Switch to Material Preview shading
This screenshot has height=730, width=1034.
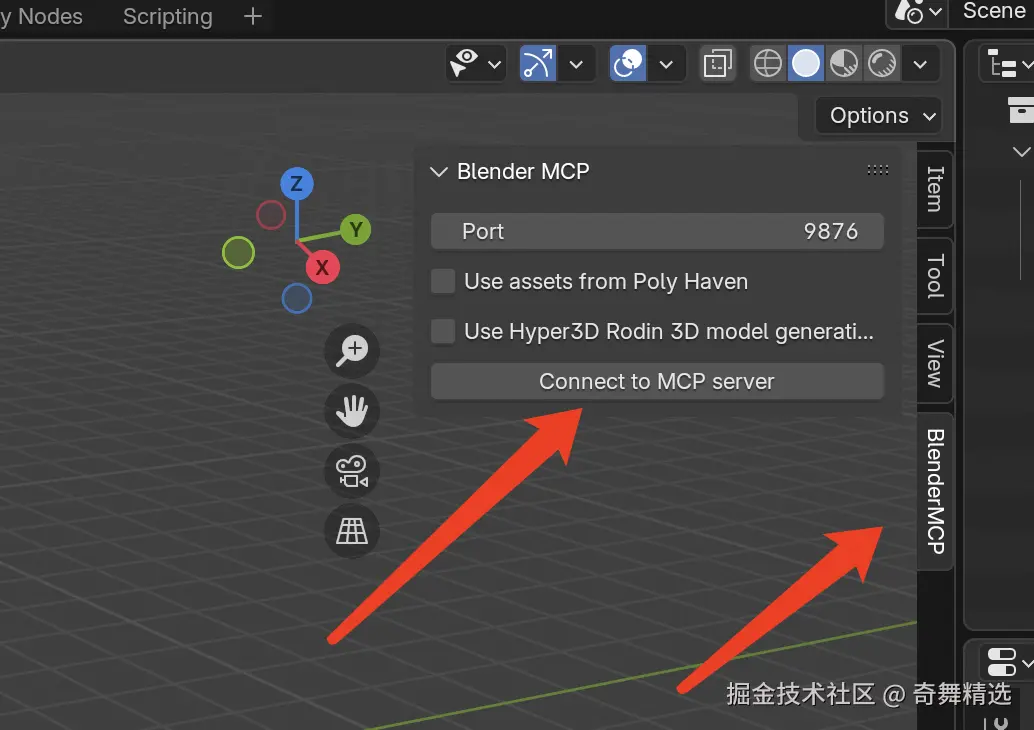pyautogui.click(x=844, y=64)
